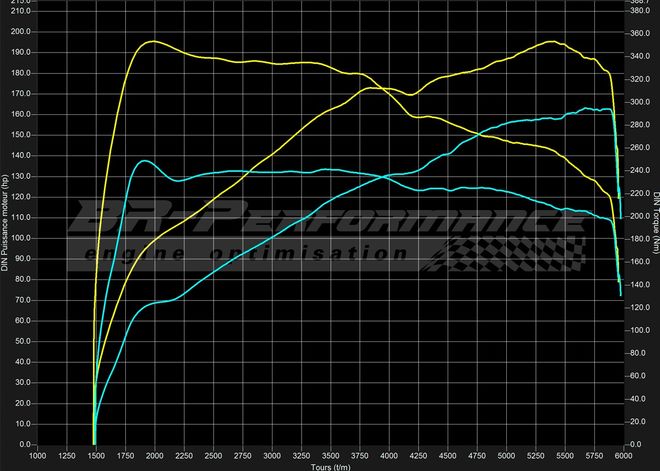Screen dimensions: 660x471
Task: Click the cyan torque curve peak near 1900 rpm
Action: pyautogui.click(x=145, y=160)
